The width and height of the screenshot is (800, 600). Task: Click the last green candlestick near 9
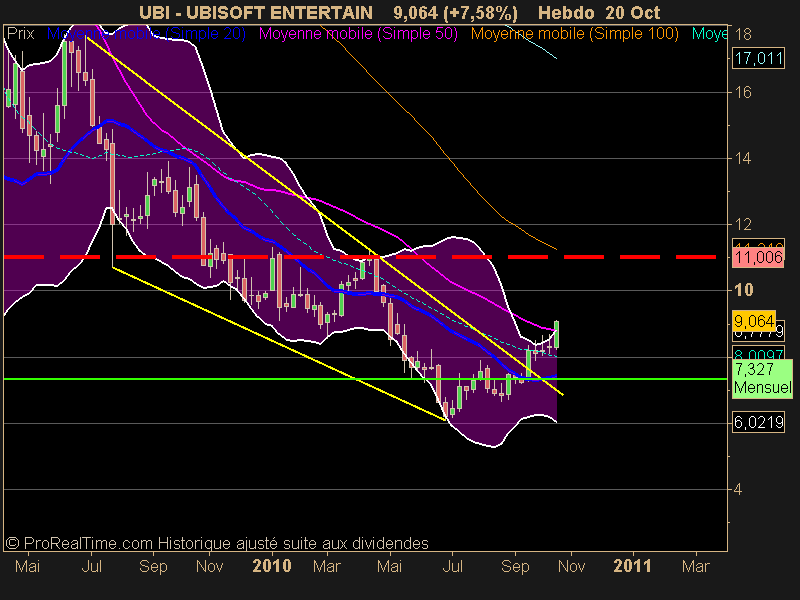click(557, 334)
